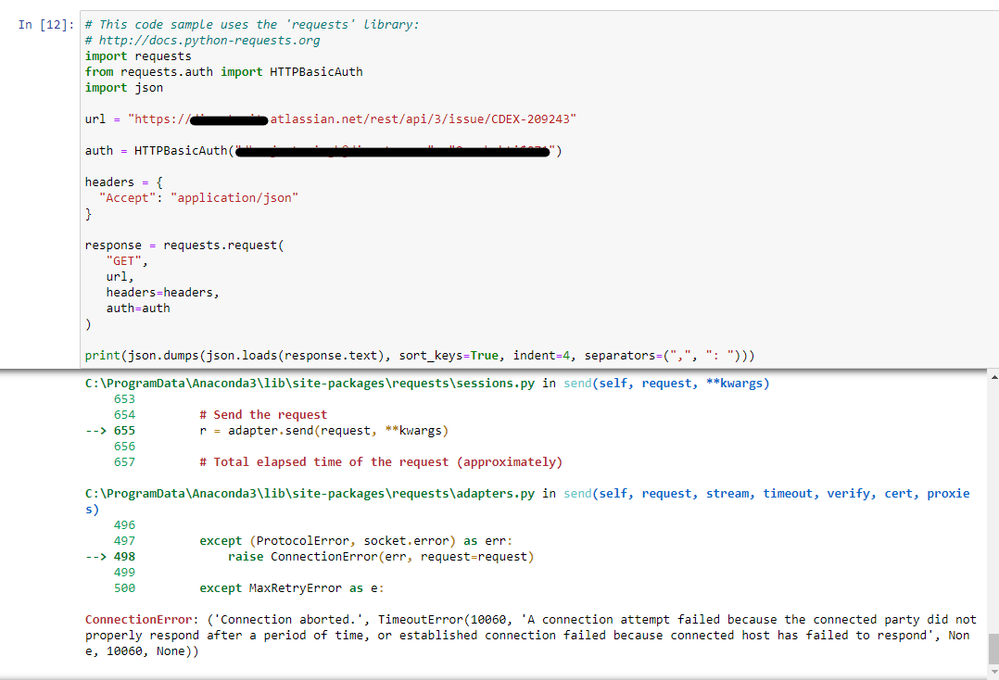Screen dimensions: 999x680
Task: Click the 'response = requests.request(' line
Action: point(184,245)
